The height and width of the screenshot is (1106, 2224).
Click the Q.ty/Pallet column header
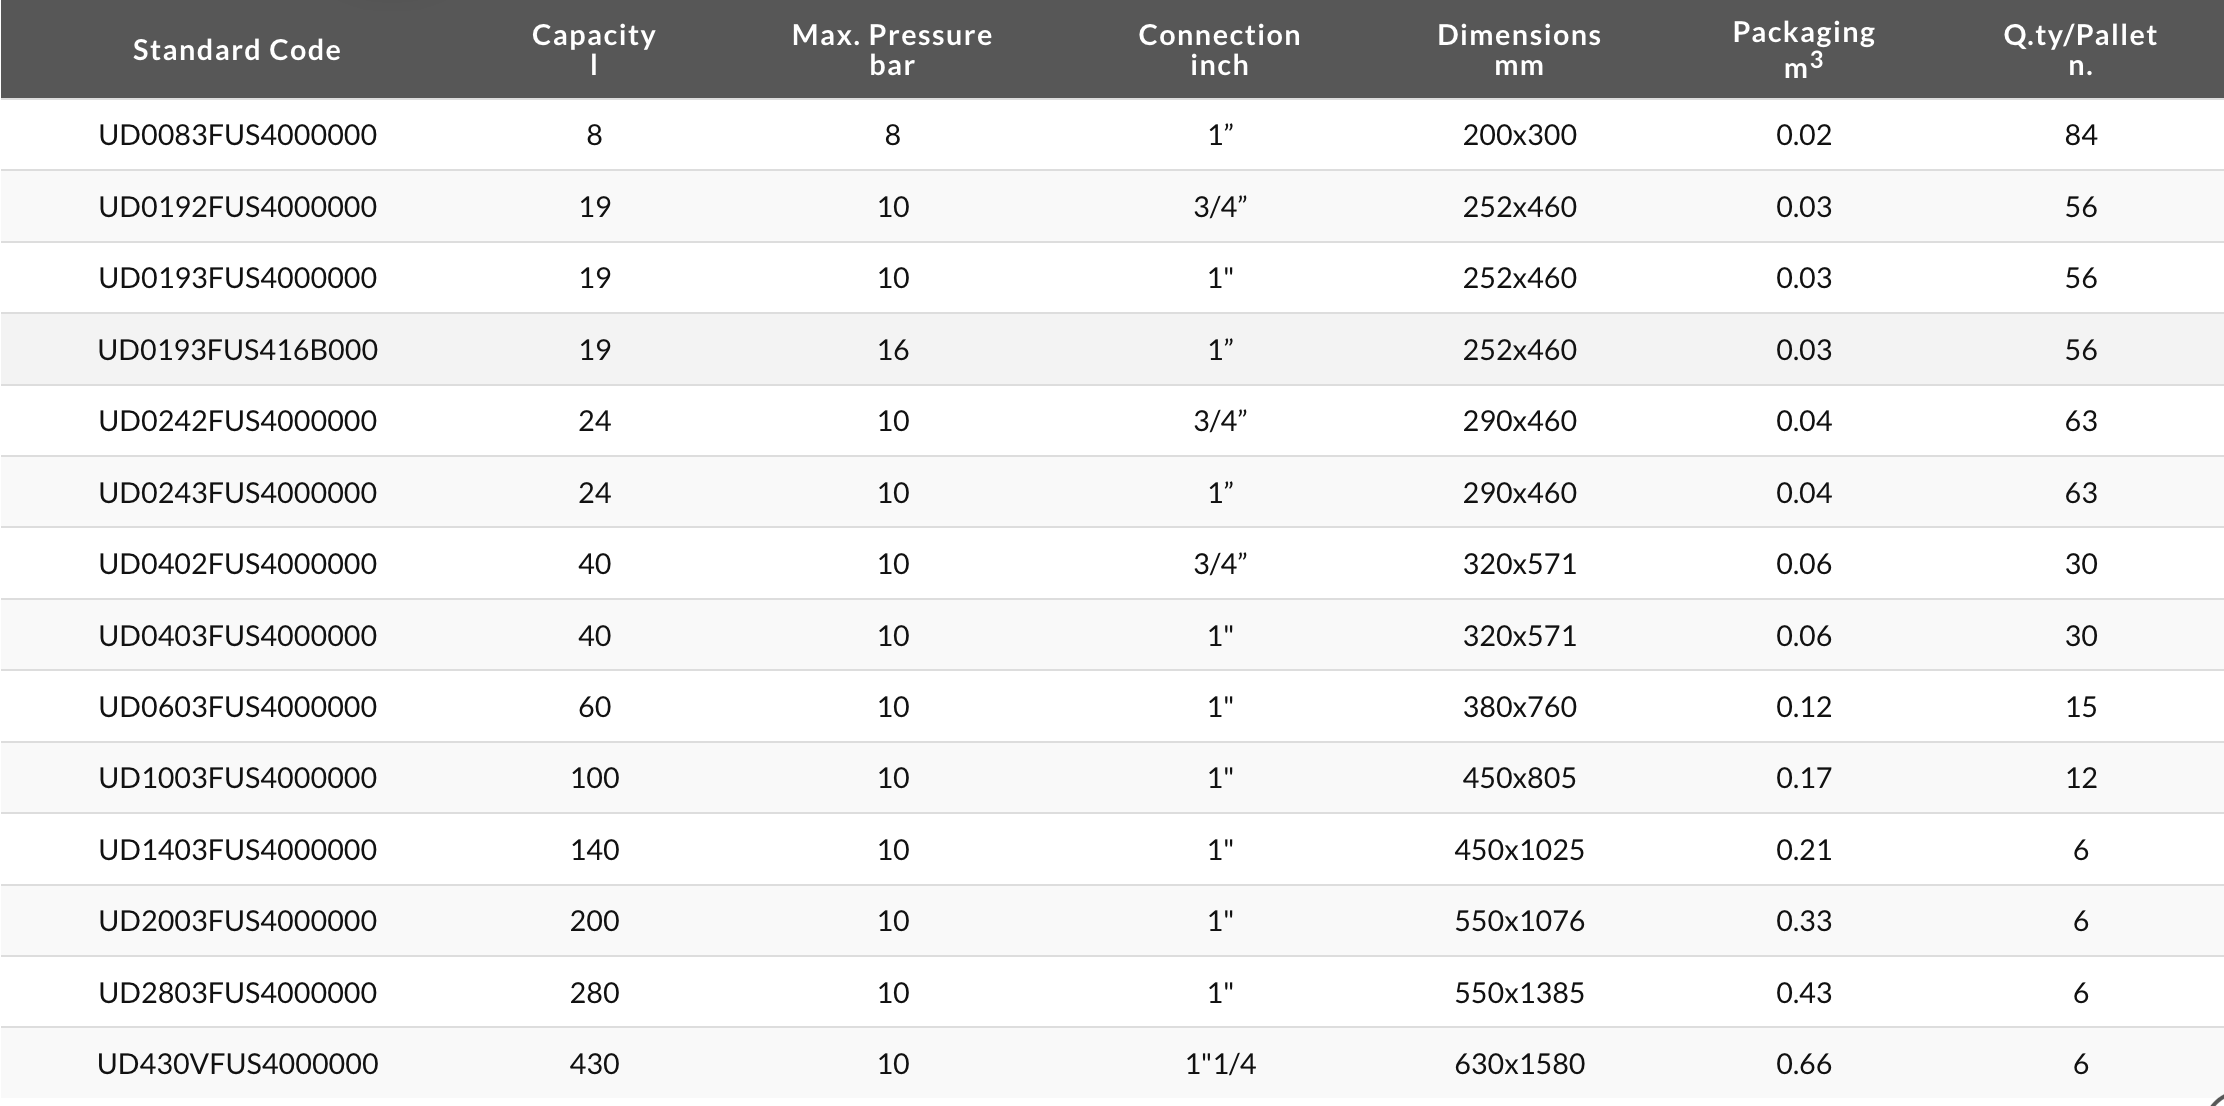(2080, 49)
